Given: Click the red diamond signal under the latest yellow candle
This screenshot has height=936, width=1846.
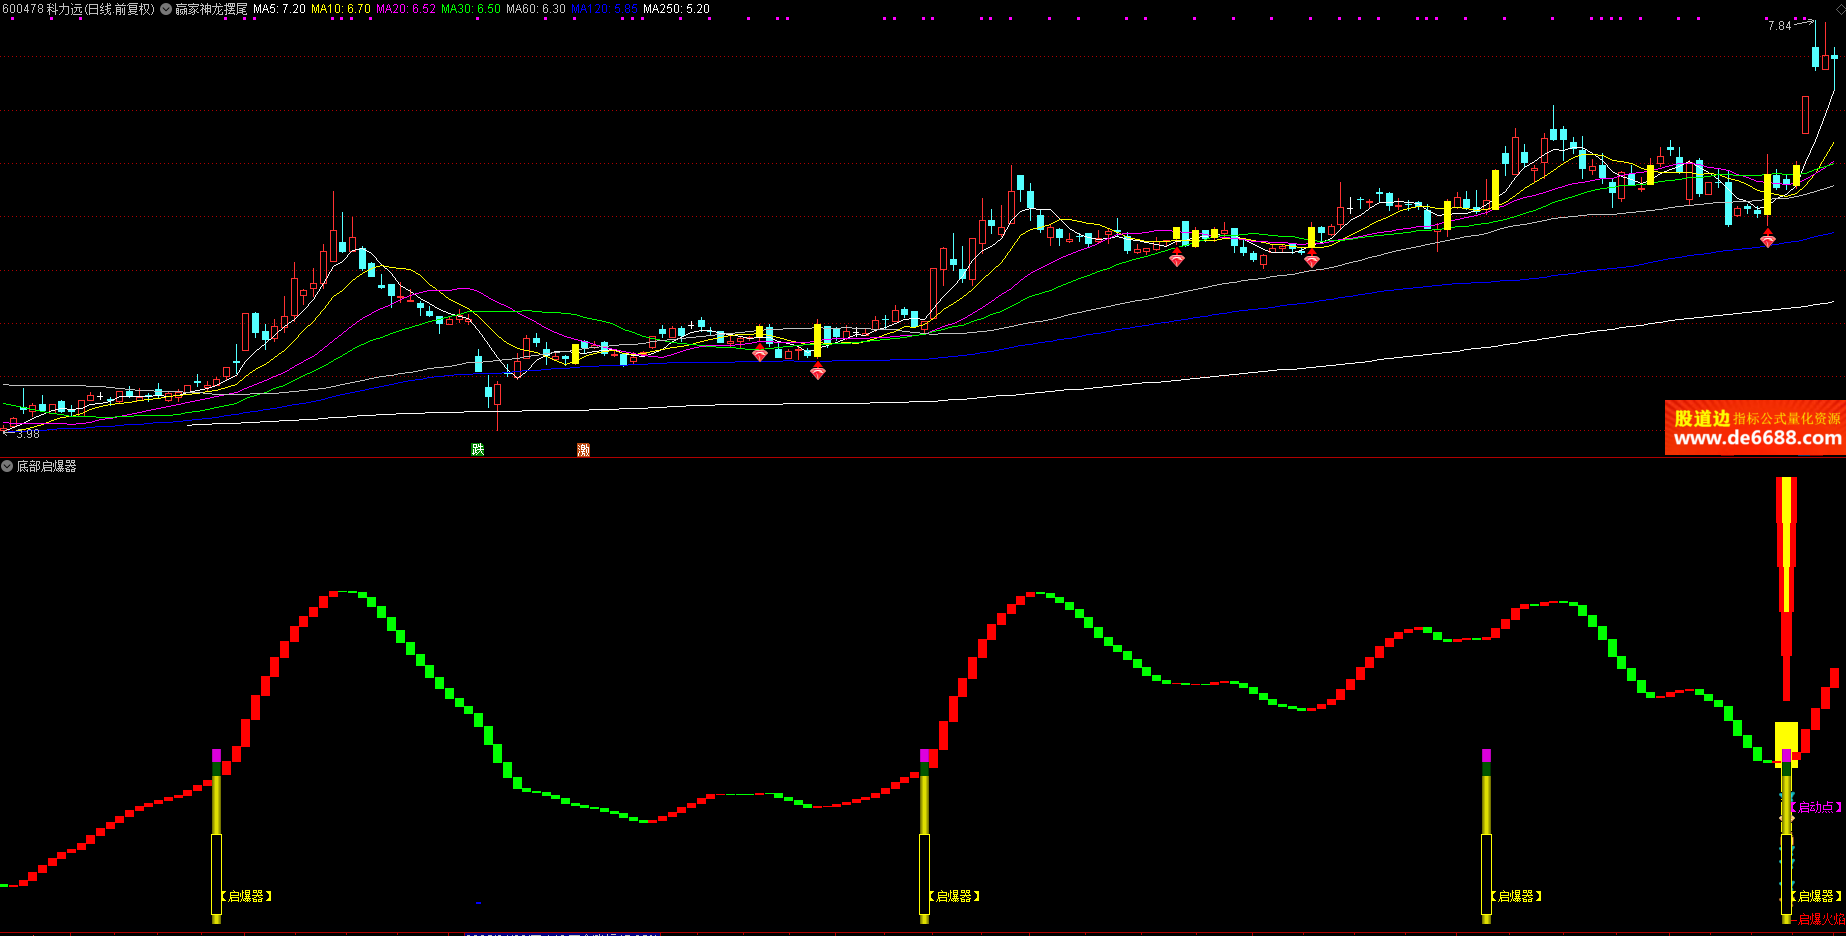Looking at the screenshot, I should 1767,239.
